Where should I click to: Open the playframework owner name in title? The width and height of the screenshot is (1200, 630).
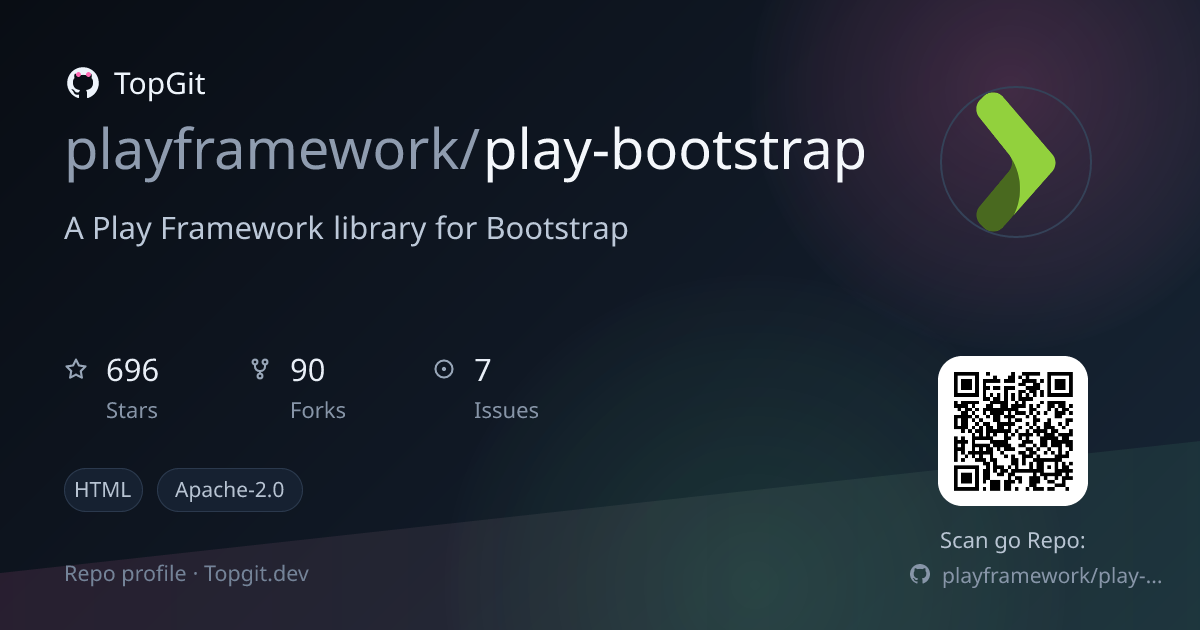click(x=264, y=152)
